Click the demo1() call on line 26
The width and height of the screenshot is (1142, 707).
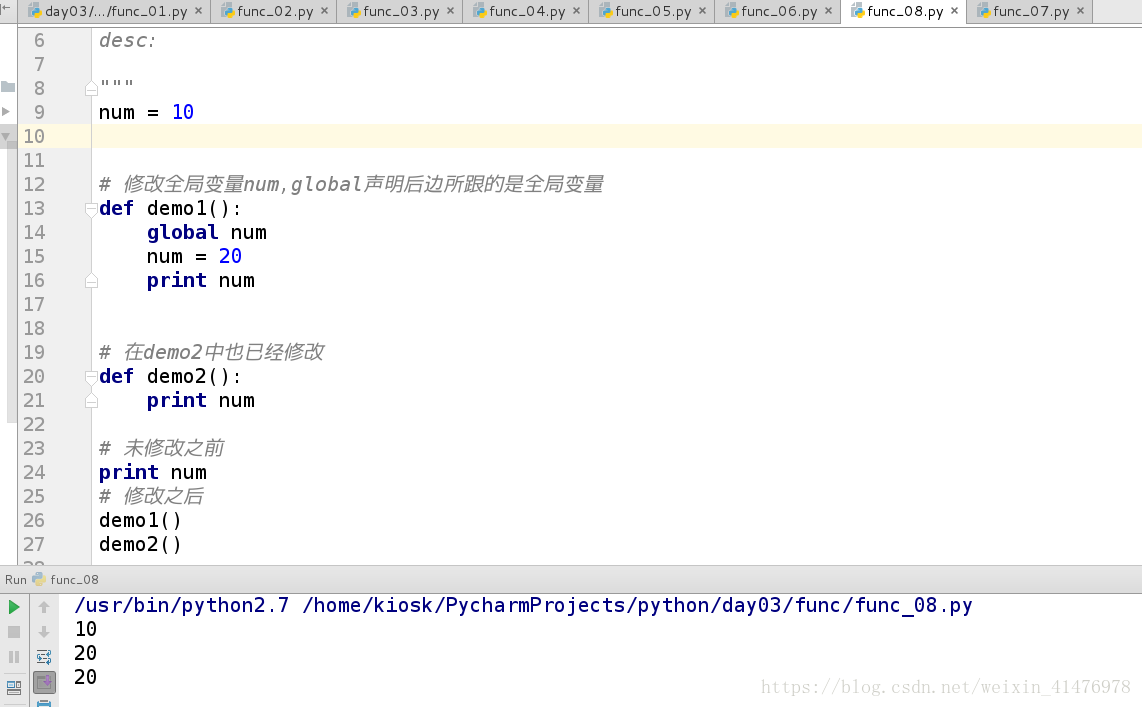pyautogui.click(x=141, y=521)
